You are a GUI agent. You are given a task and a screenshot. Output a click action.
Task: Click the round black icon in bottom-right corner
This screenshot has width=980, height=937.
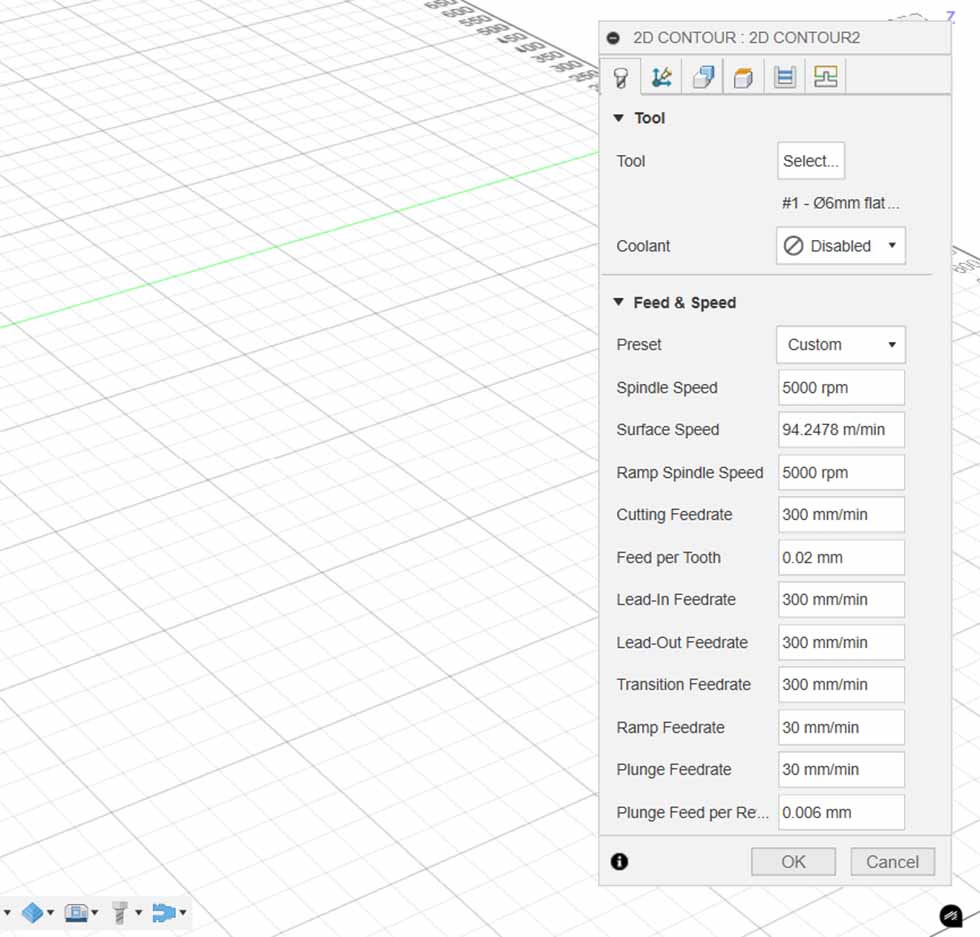point(951,916)
